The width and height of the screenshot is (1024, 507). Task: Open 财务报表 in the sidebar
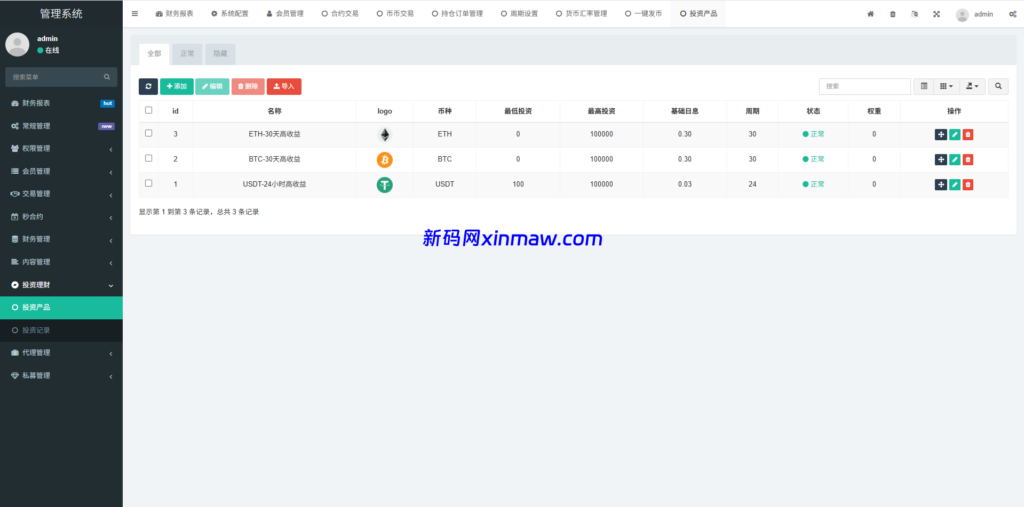coord(61,103)
